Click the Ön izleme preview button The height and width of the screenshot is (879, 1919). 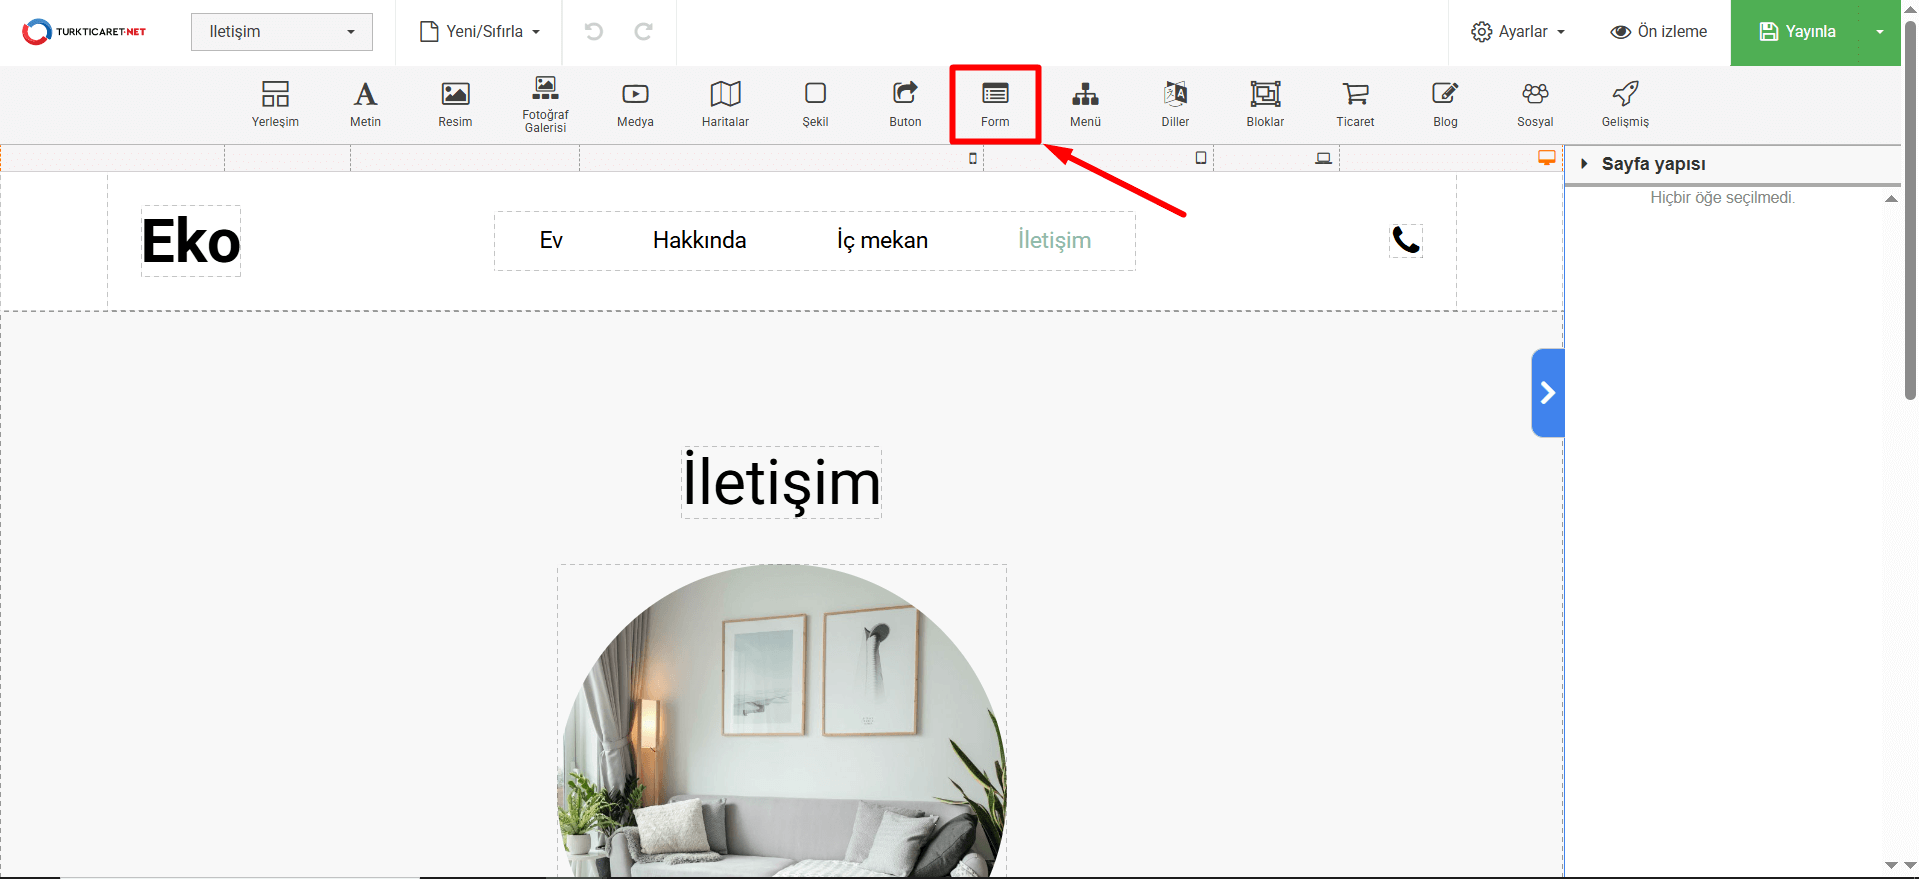pyautogui.click(x=1659, y=32)
